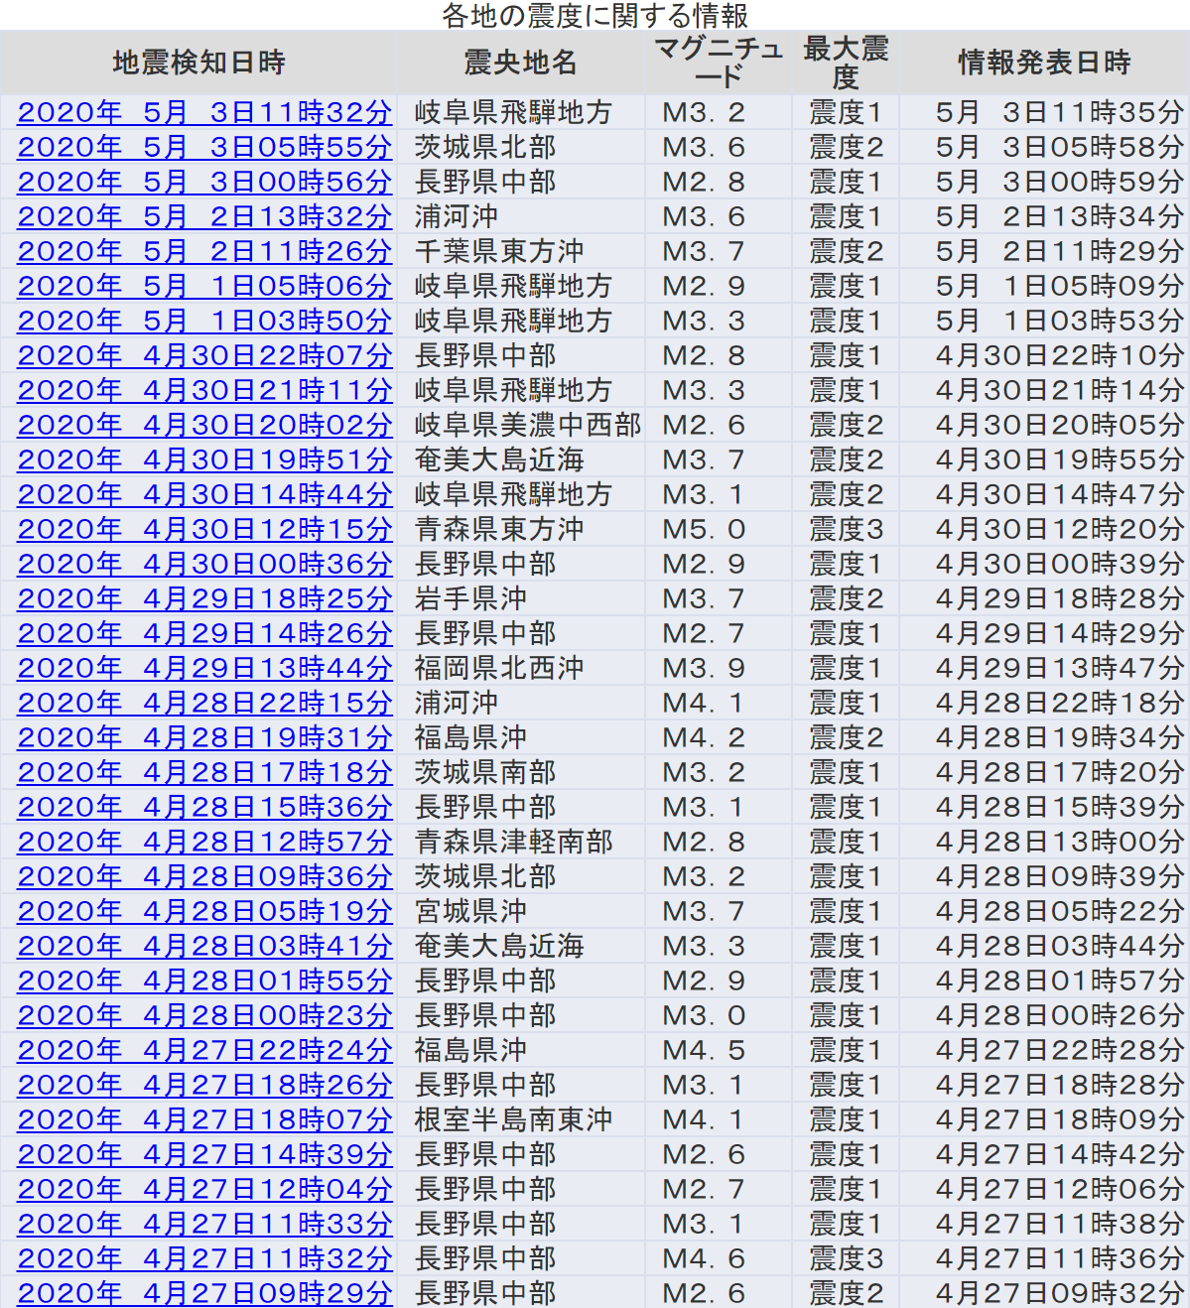Image resolution: width=1190 pixels, height=1308 pixels.
Task: Open the 2020年5月1日05時06分 earthquake report
Action: (204, 287)
